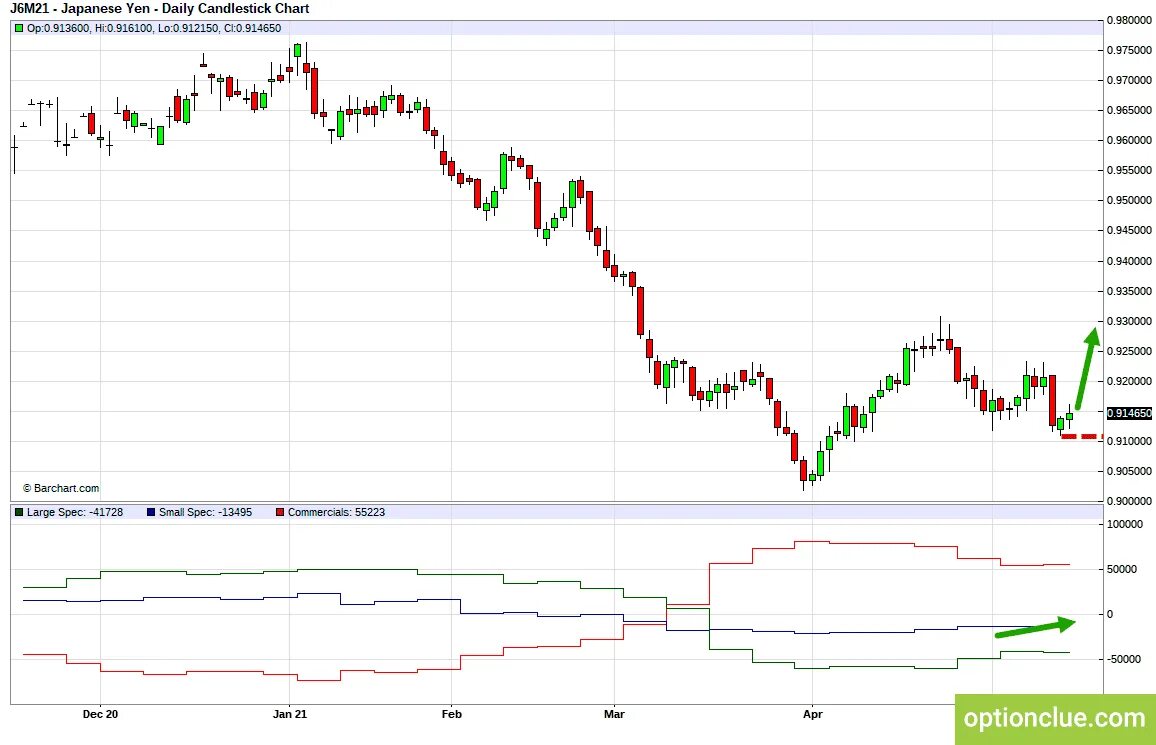Click the 0.980000 price axis label
The image size is (1156, 745).
coord(1129,20)
